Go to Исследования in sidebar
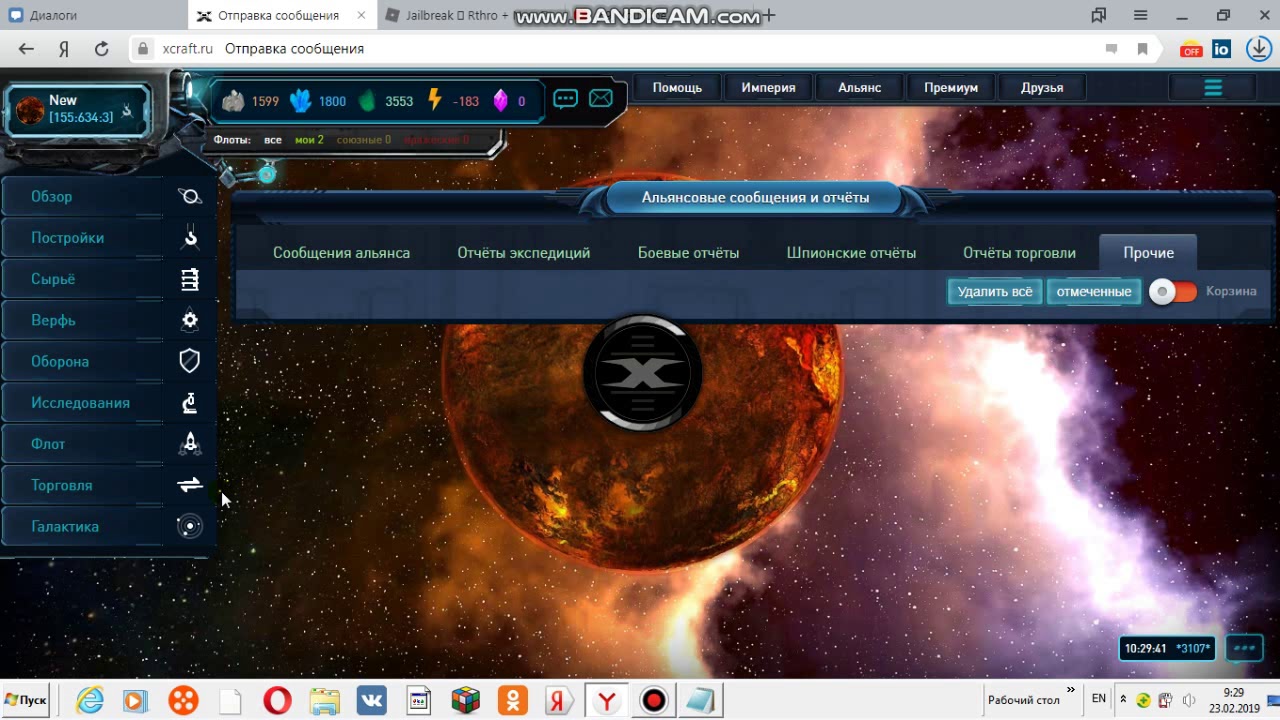The height and width of the screenshot is (720, 1280). pyautogui.click(x=82, y=403)
